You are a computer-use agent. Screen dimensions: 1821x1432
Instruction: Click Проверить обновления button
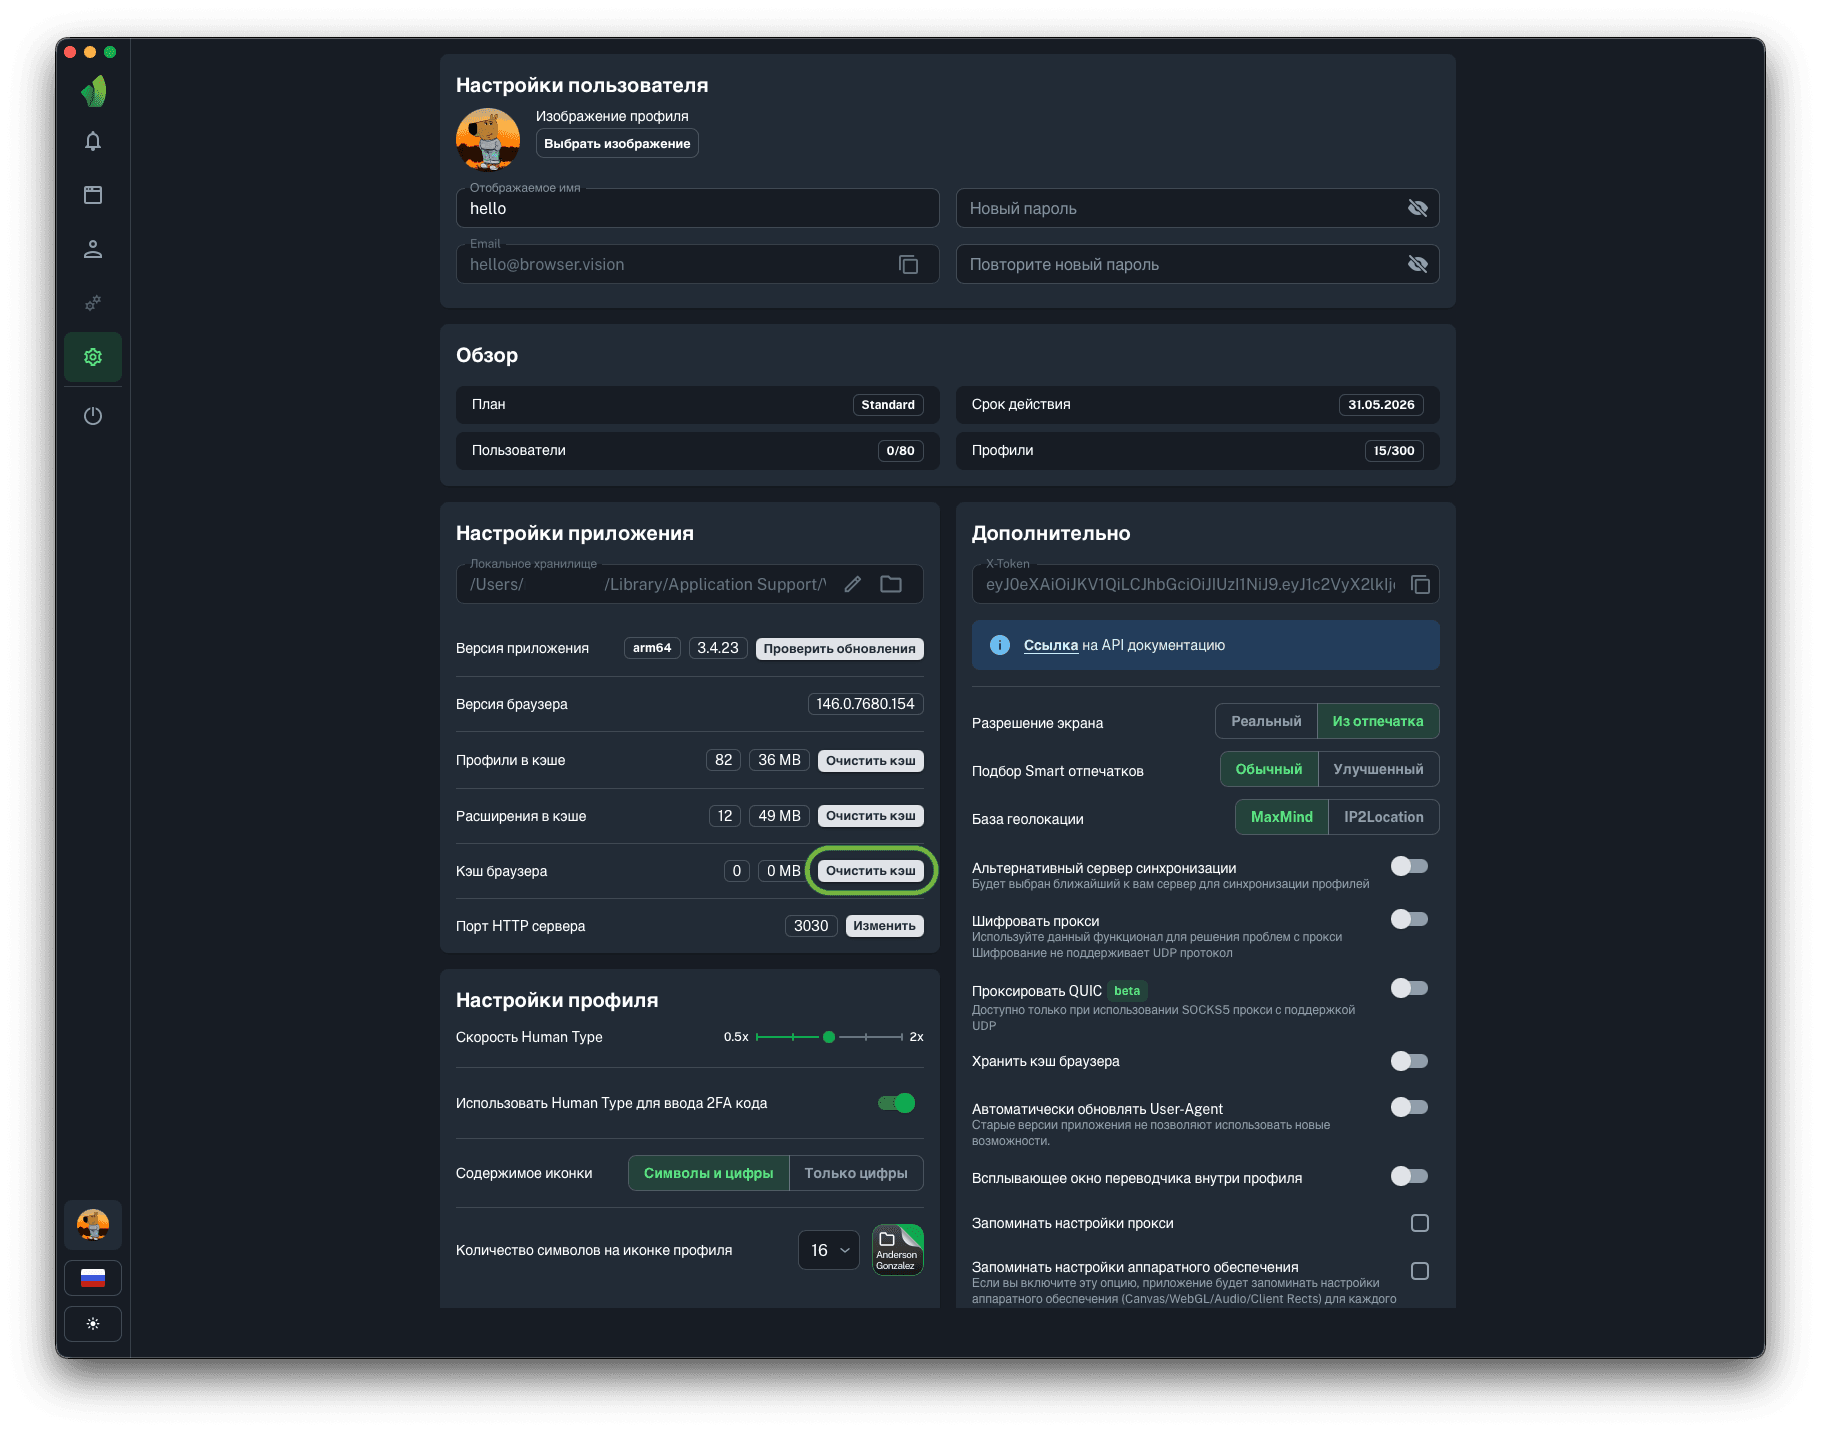(x=839, y=648)
